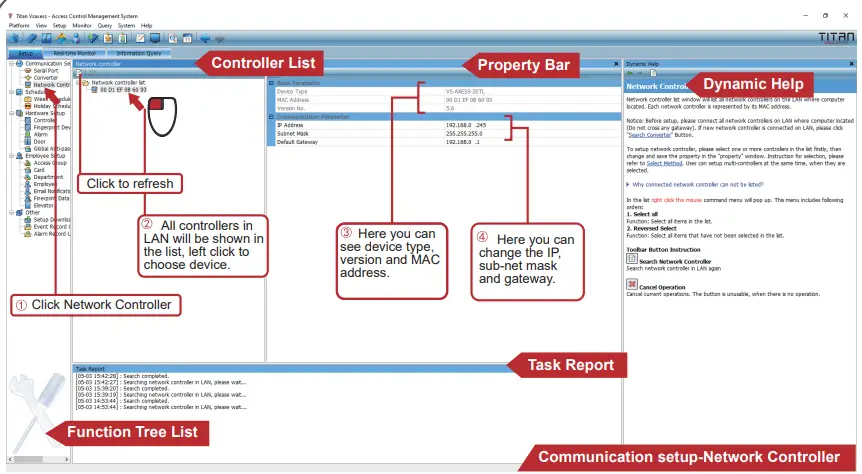Viewport: 862px width, 474px height.
Task: Open Holiday Schedule tree item
Action: [x=47, y=106]
